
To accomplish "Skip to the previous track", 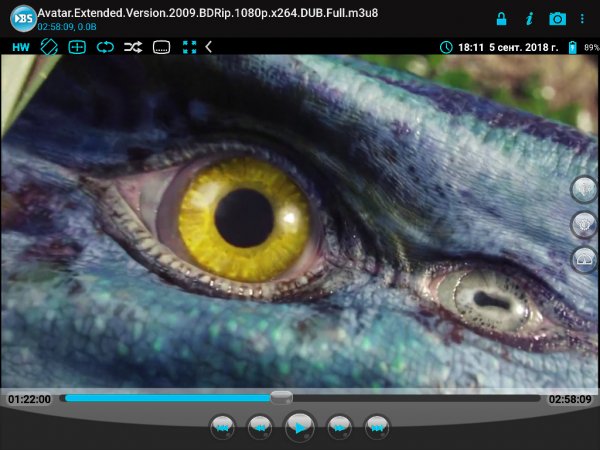I will click(222, 428).
